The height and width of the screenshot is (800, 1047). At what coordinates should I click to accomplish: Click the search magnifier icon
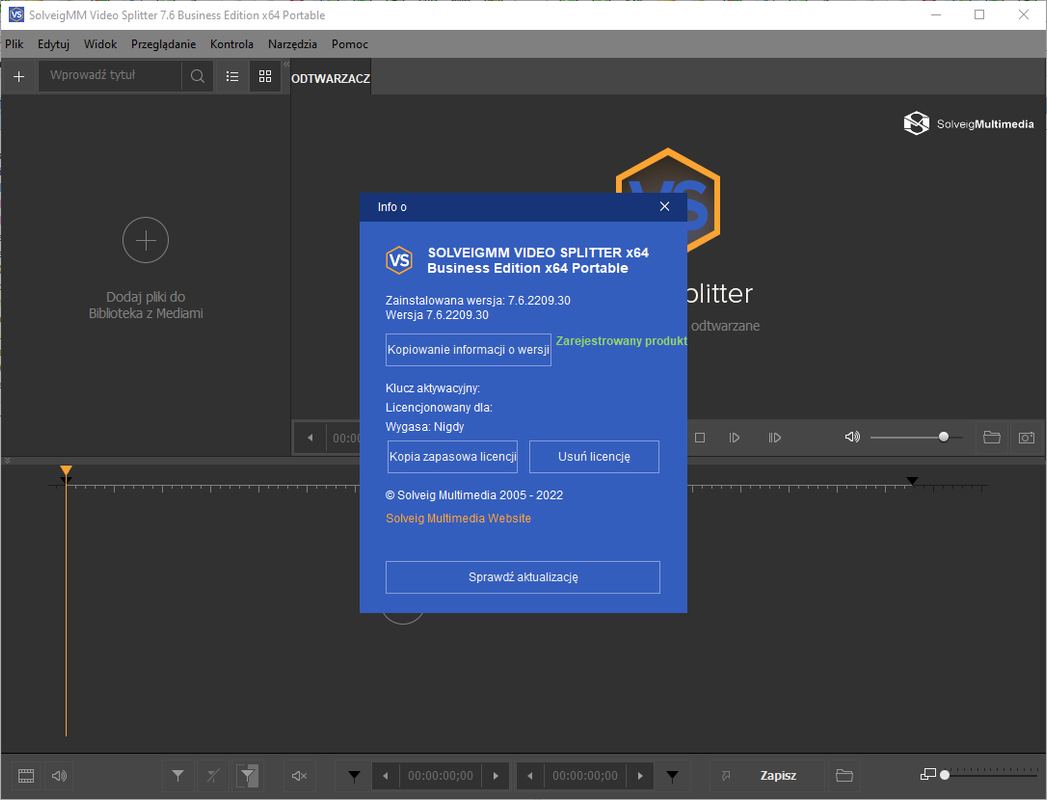[x=197, y=76]
